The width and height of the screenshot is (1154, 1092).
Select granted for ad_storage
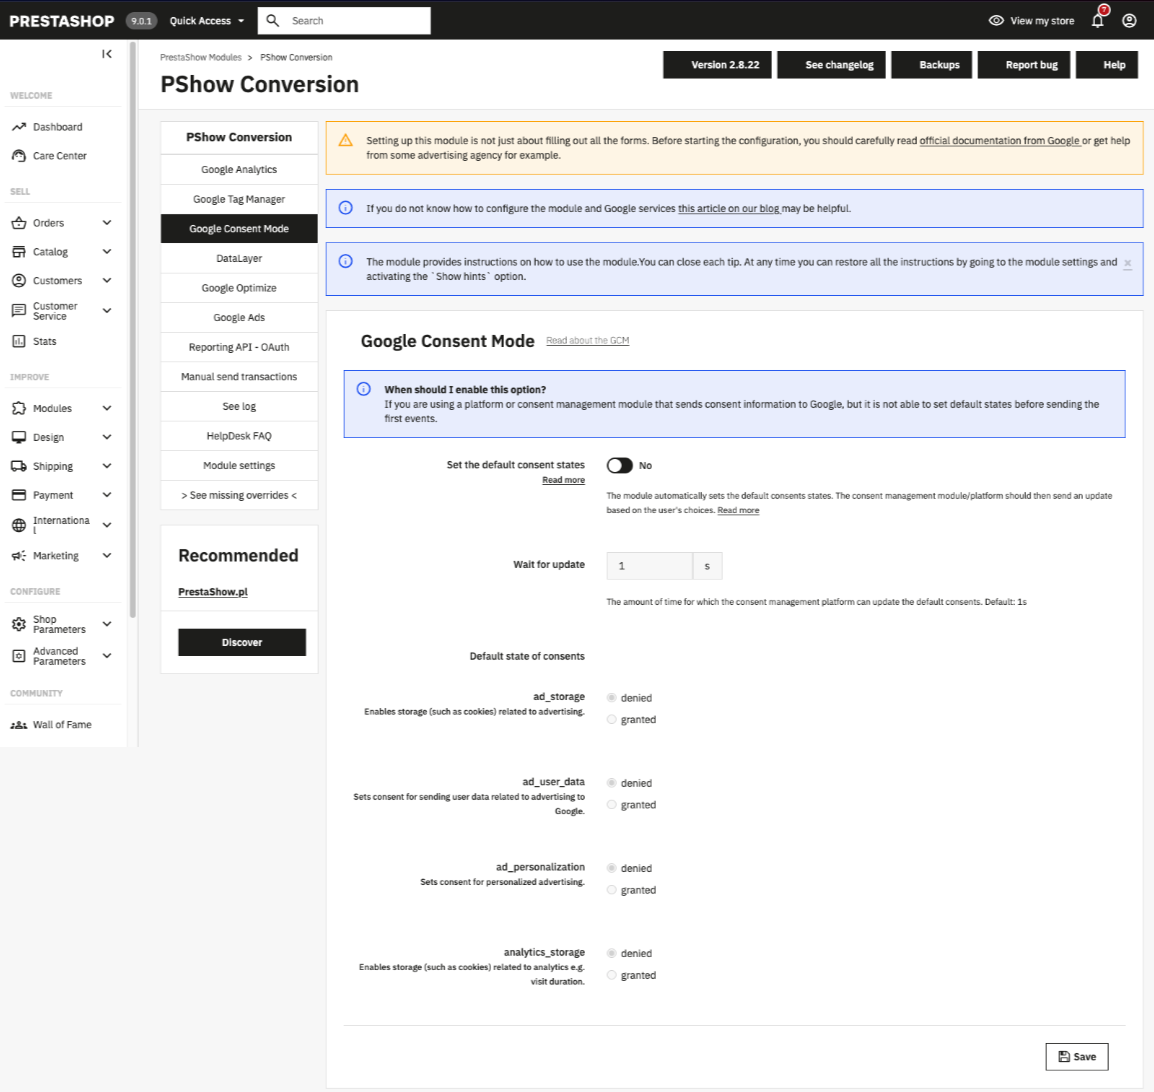point(612,720)
